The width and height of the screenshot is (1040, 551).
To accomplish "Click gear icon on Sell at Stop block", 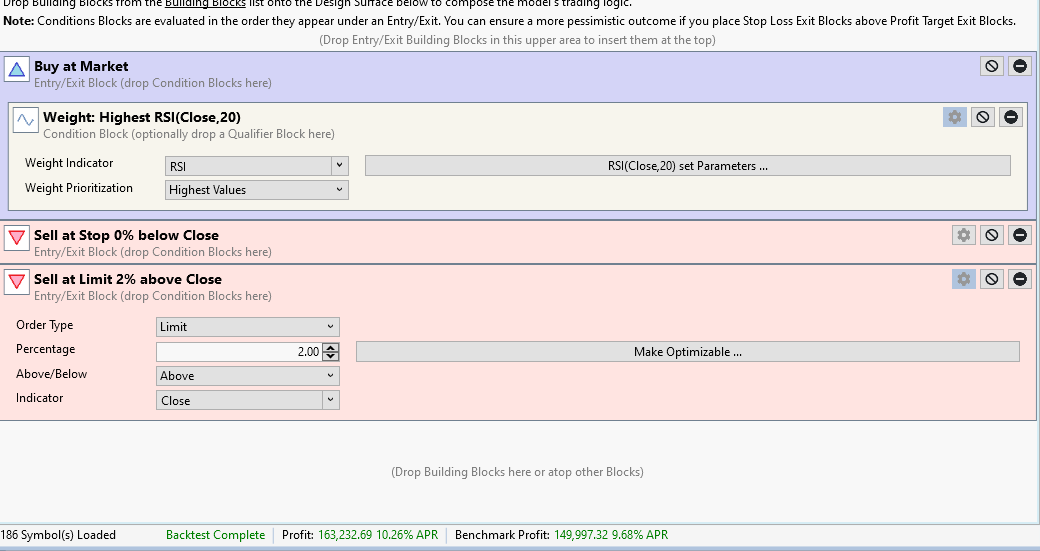I will (963, 235).
